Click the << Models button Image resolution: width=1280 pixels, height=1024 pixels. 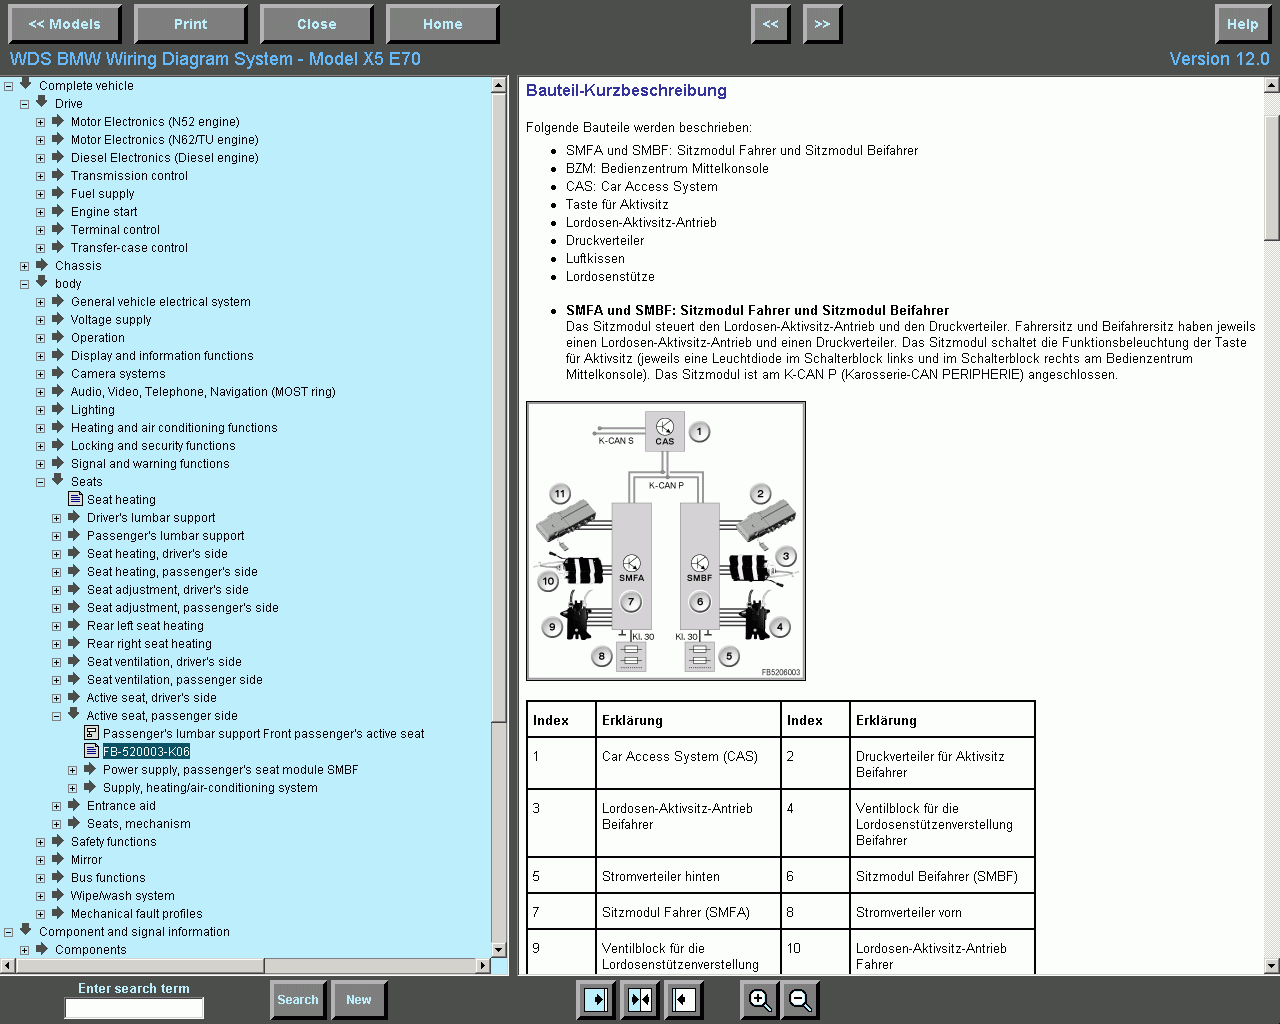click(x=65, y=23)
